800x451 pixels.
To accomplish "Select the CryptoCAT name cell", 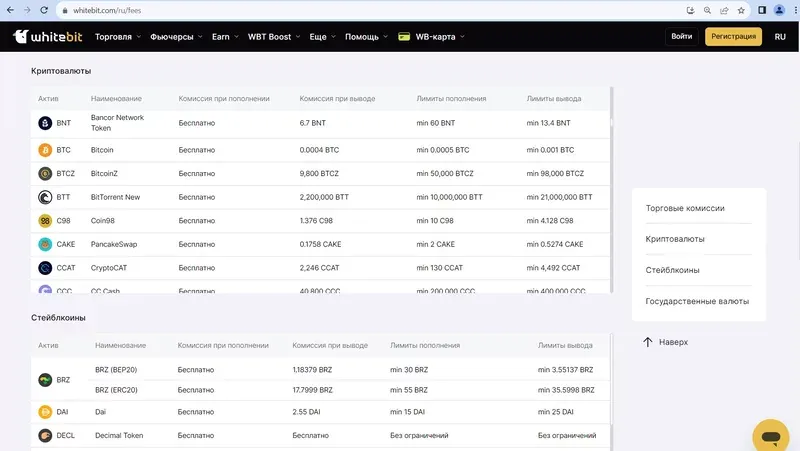I will tap(109, 267).
